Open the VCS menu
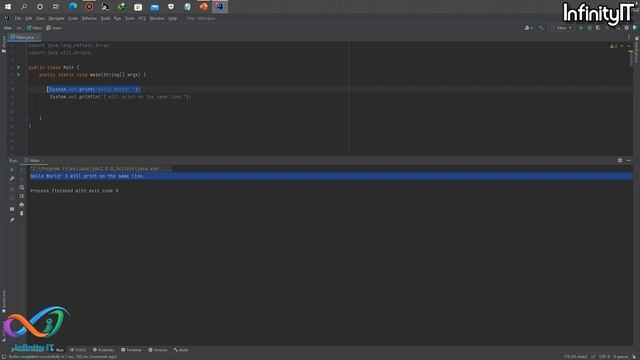Screen dimensions: 640x360 click(142, 18)
